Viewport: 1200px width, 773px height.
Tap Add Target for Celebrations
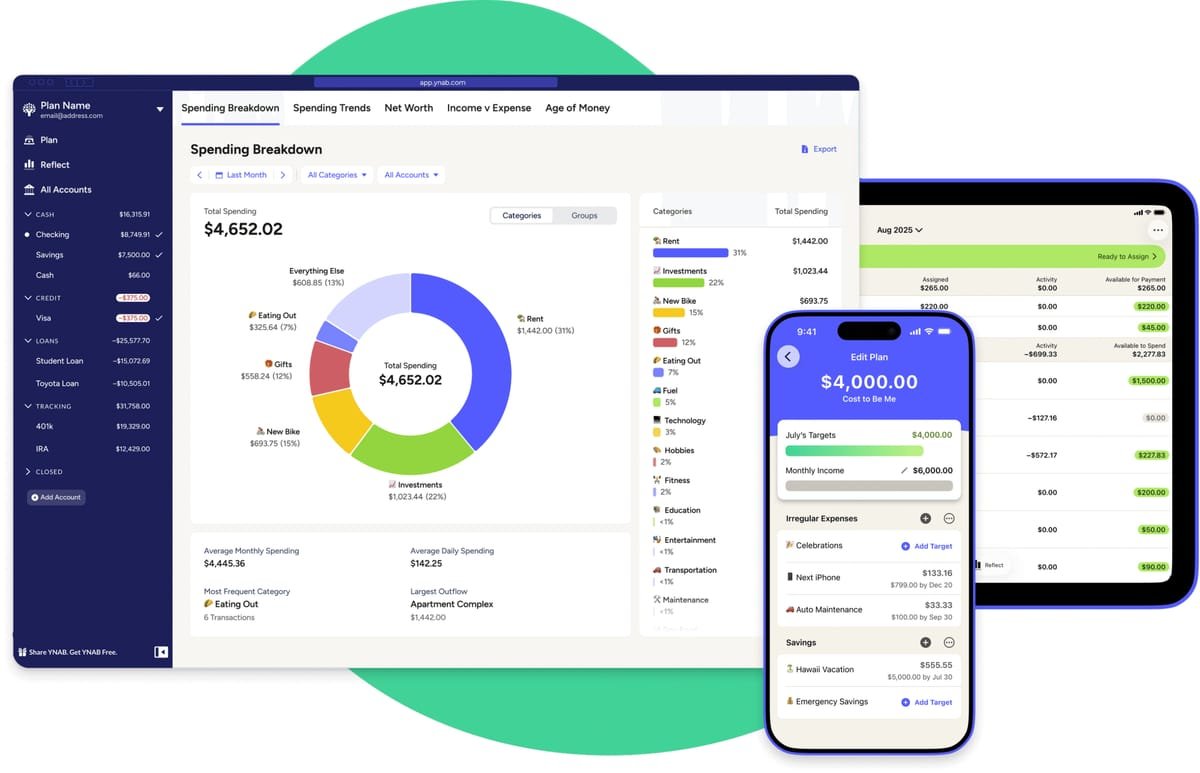point(927,546)
